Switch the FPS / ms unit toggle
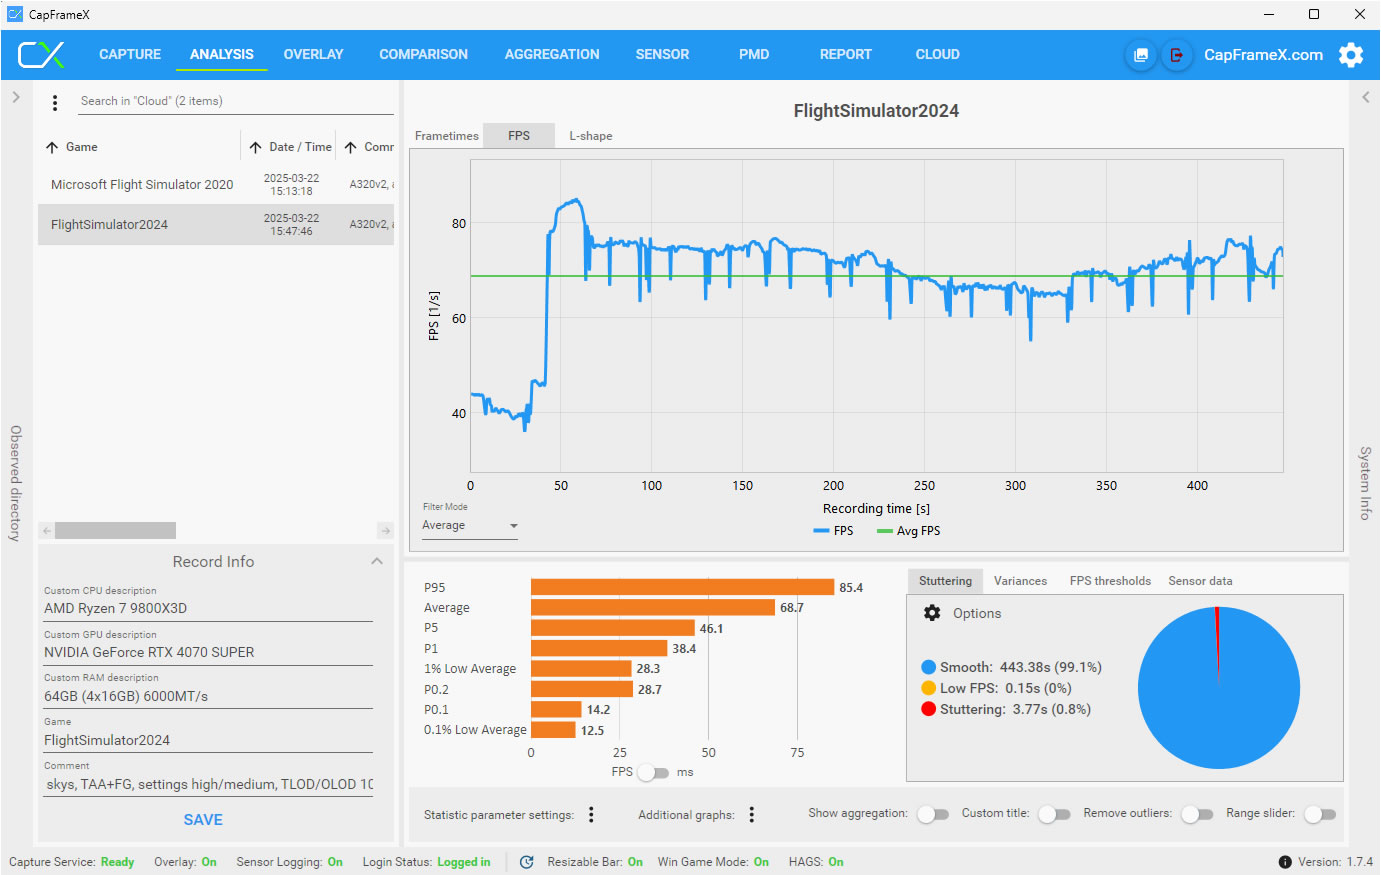This screenshot has width=1381, height=875. coord(652,772)
